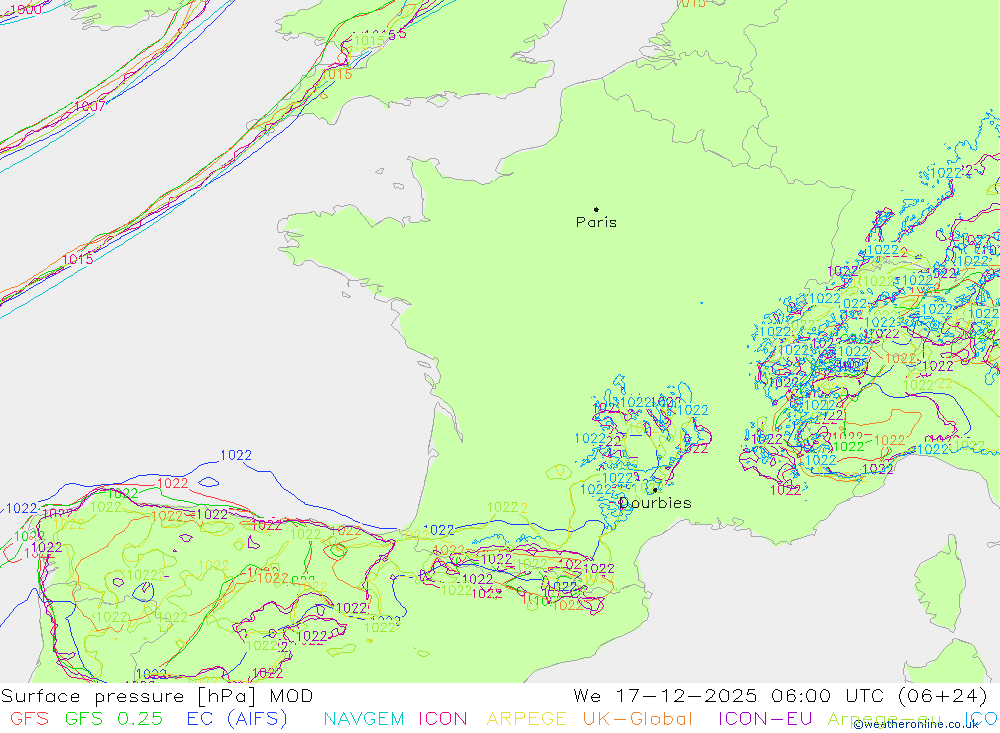The image size is (1000, 733).
Task: Click the magenta 1007 isobar label
Action: tap(90, 107)
